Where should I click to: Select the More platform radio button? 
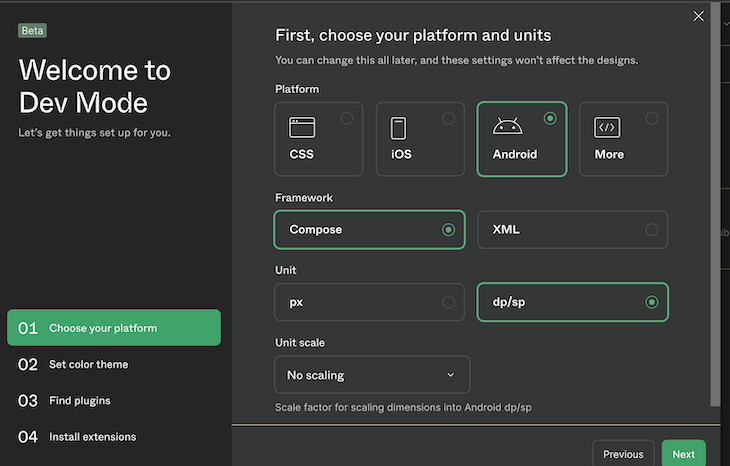[652, 118]
